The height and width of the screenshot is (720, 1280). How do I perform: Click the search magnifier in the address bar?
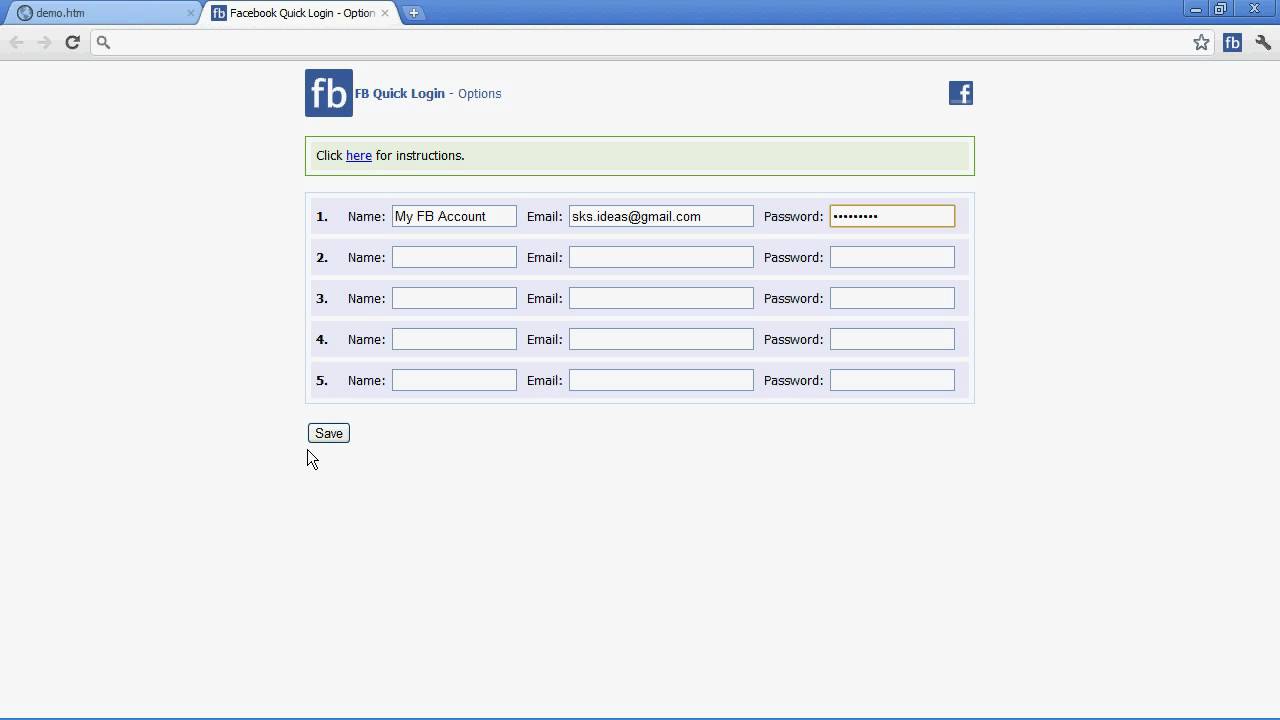pyautogui.click(x=103, y=43)
